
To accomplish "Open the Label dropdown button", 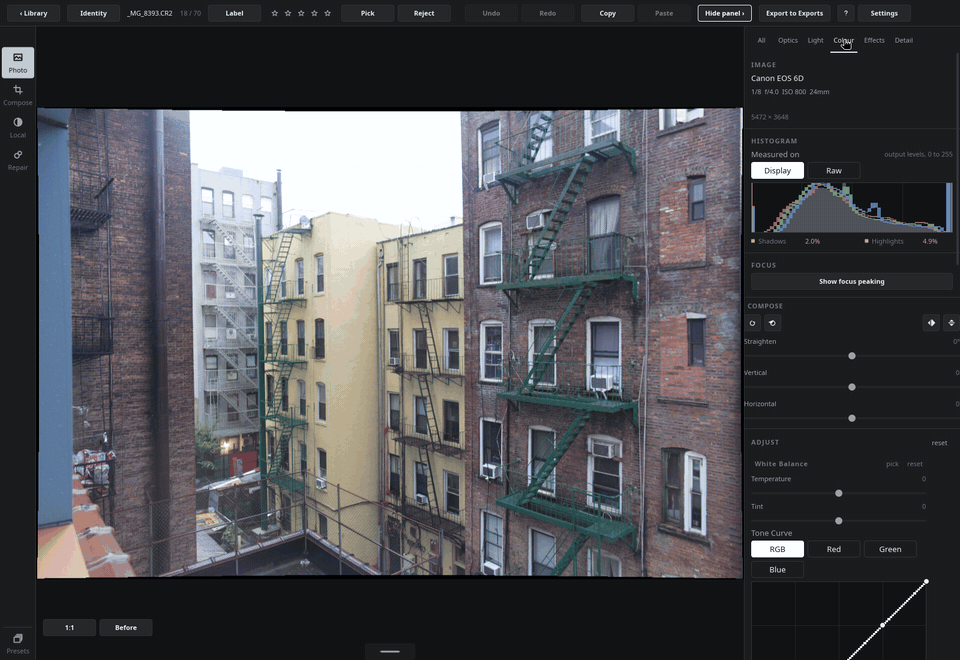I will (x=234, y=13).
